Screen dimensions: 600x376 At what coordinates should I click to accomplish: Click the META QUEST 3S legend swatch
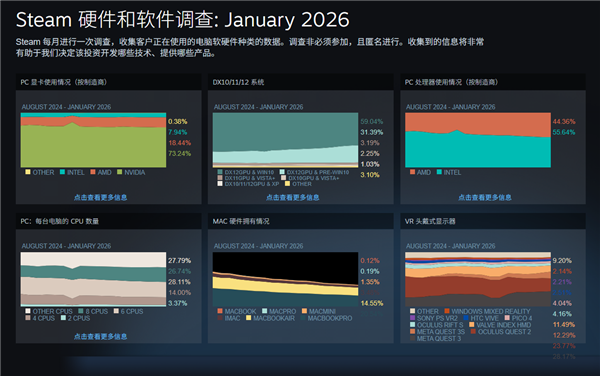412,332
